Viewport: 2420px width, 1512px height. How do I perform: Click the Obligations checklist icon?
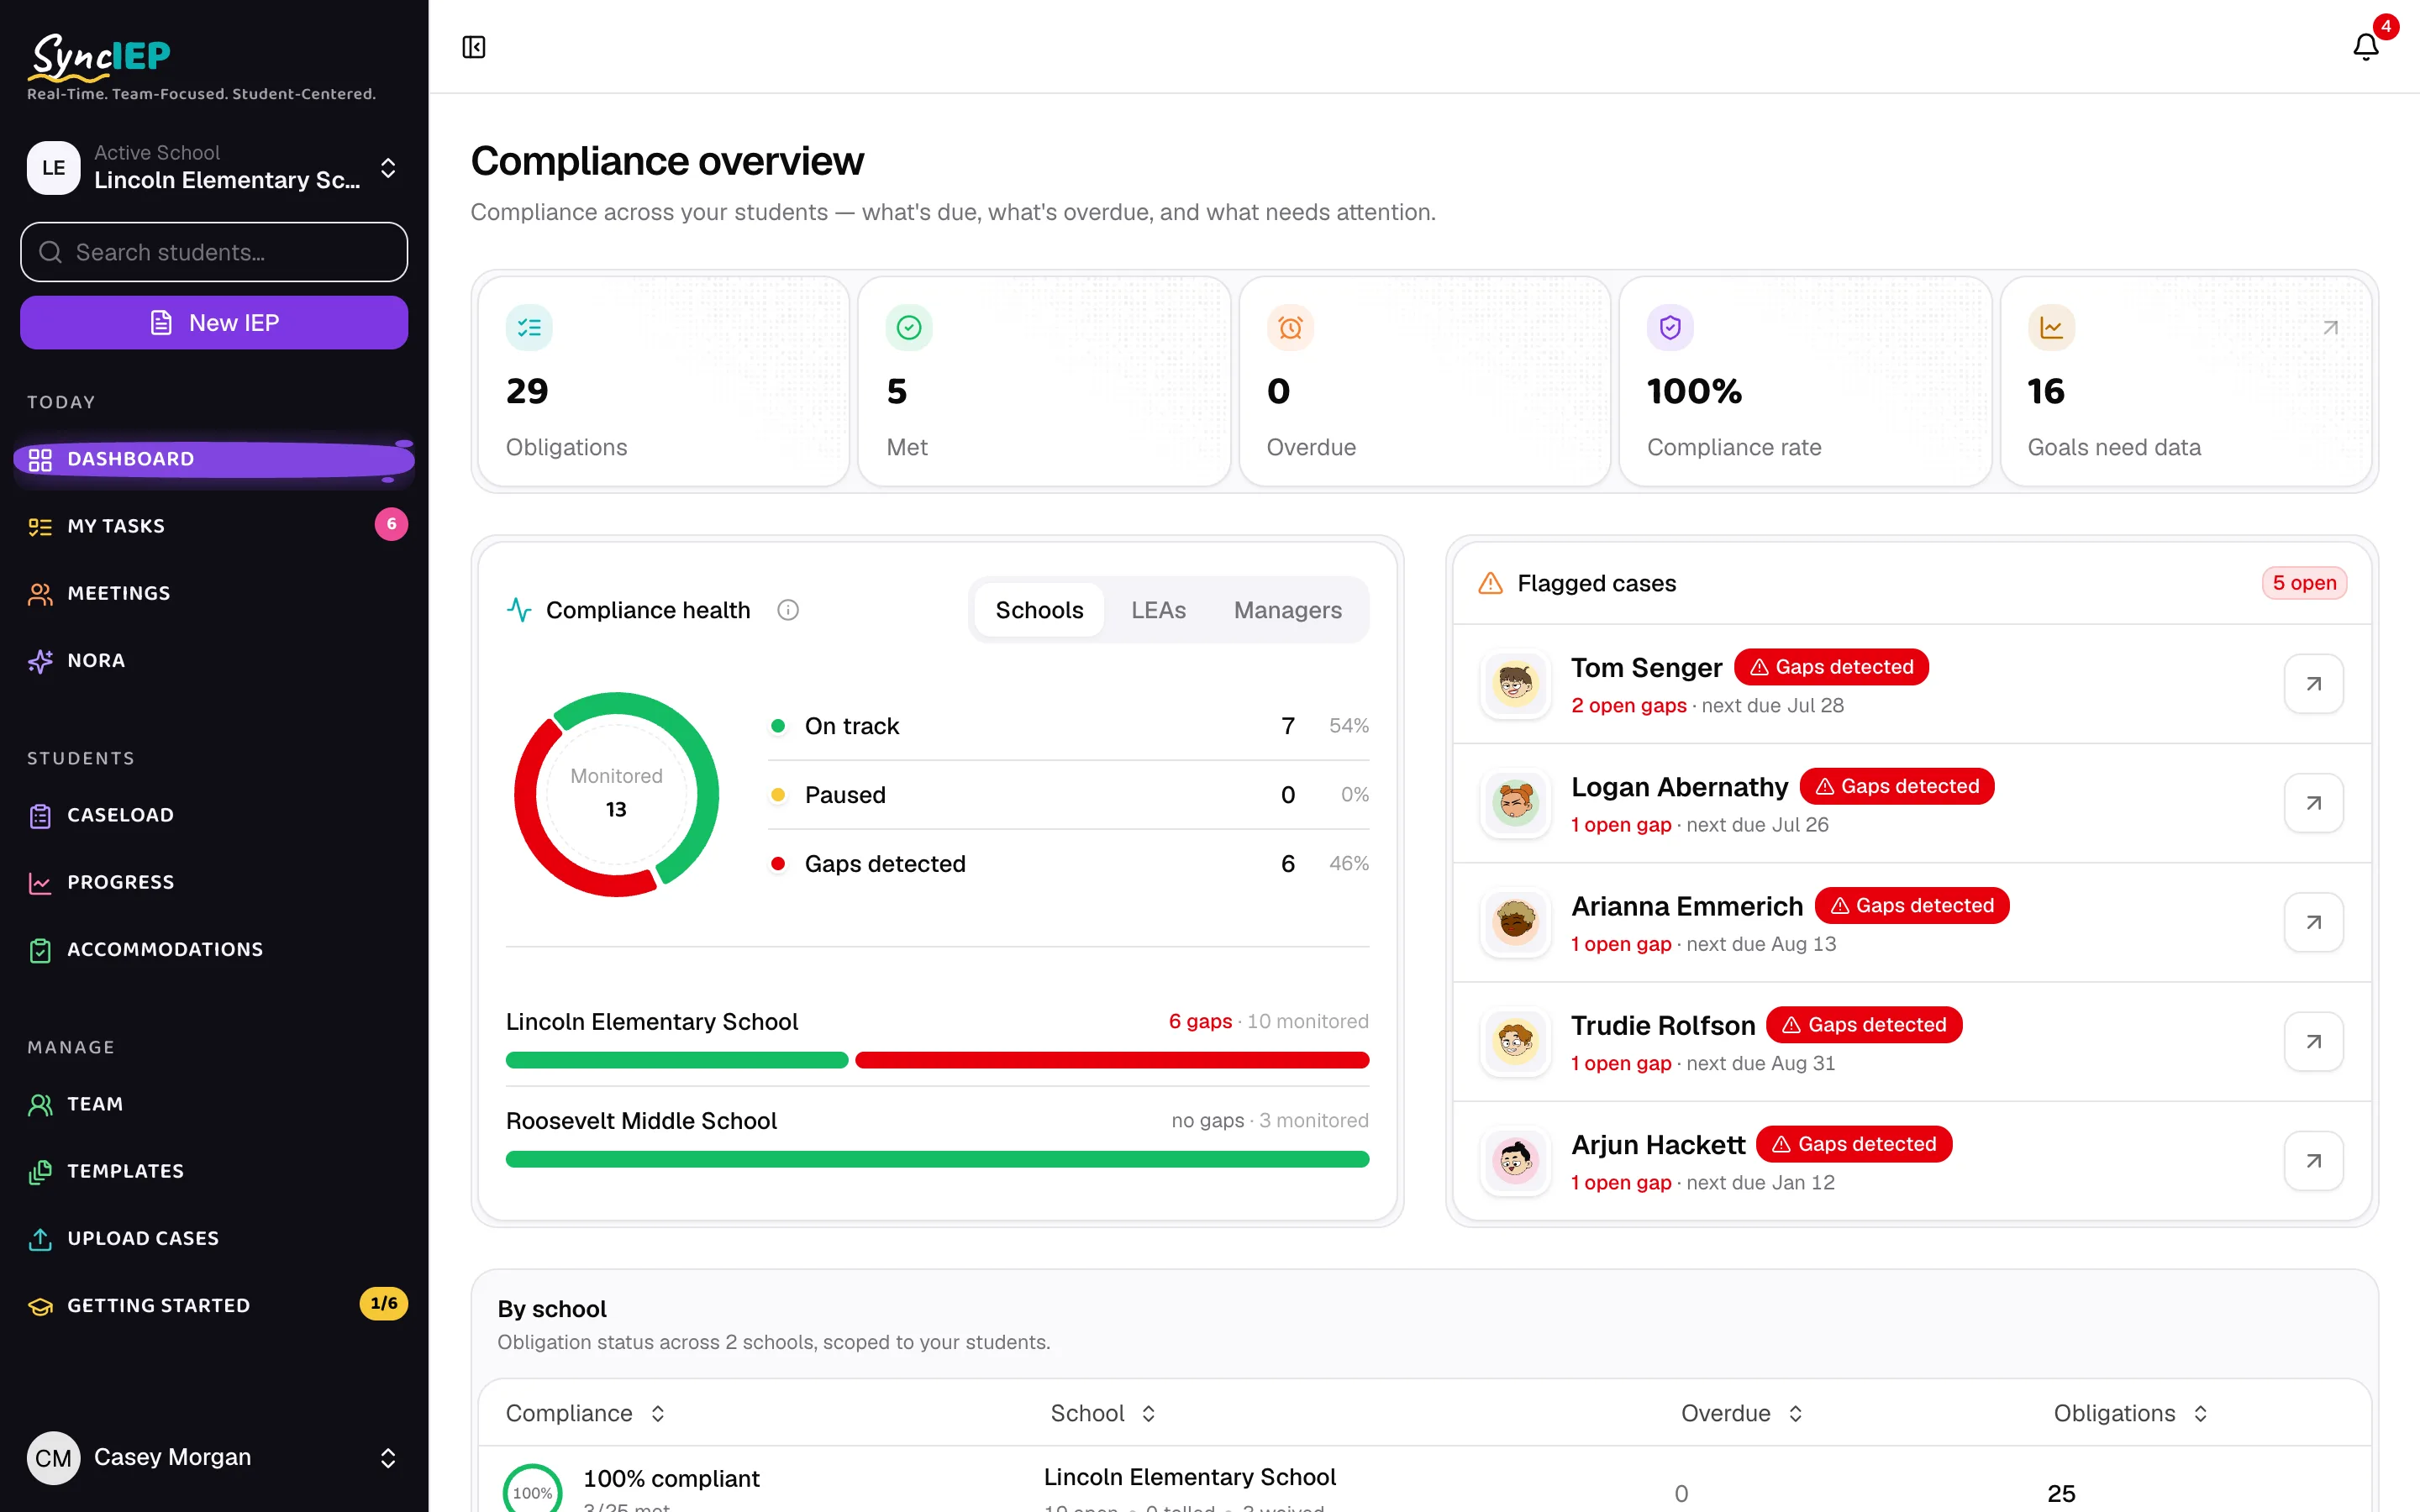click(529, 328)
